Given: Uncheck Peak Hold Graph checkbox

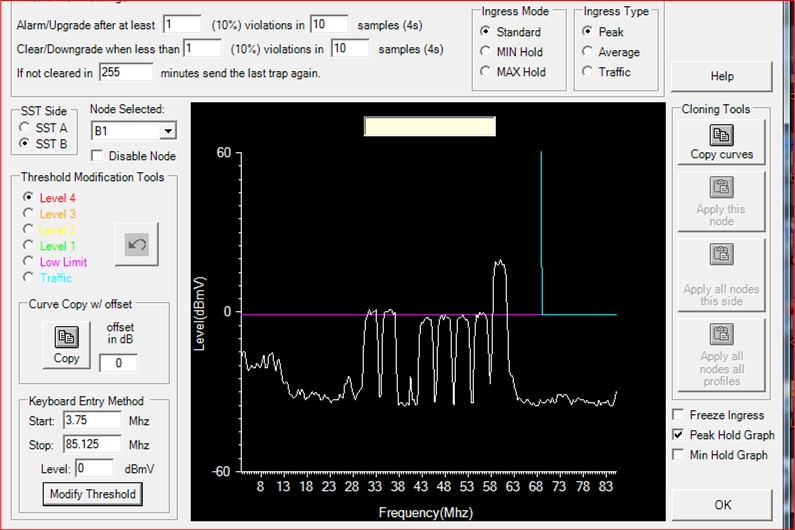Looking at the screenshot, I should click(678, 435).
